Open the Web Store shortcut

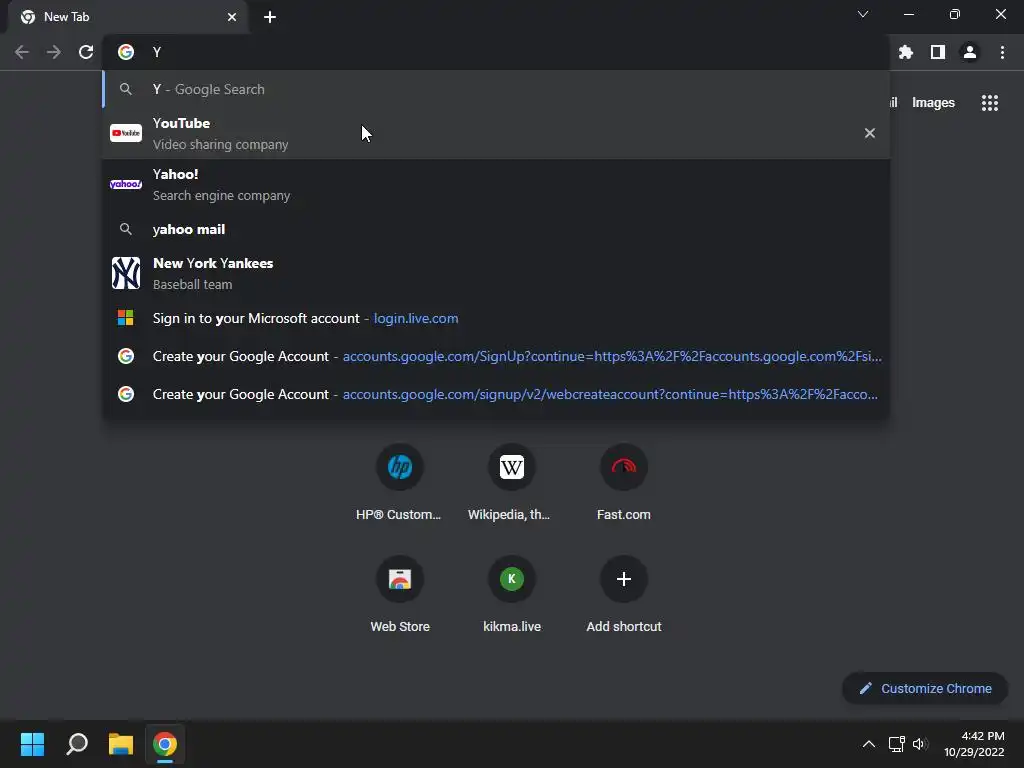pos(400,592)
